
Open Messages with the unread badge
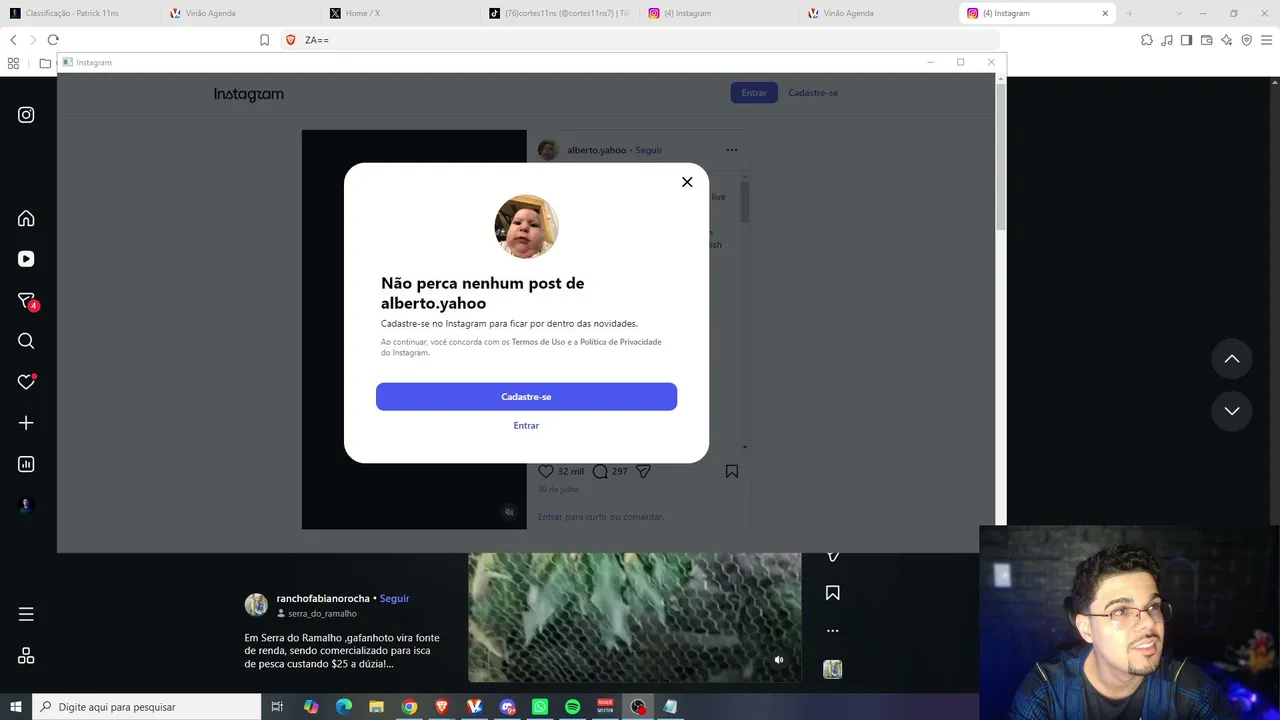pyautogui.click(x=27, y=301)
